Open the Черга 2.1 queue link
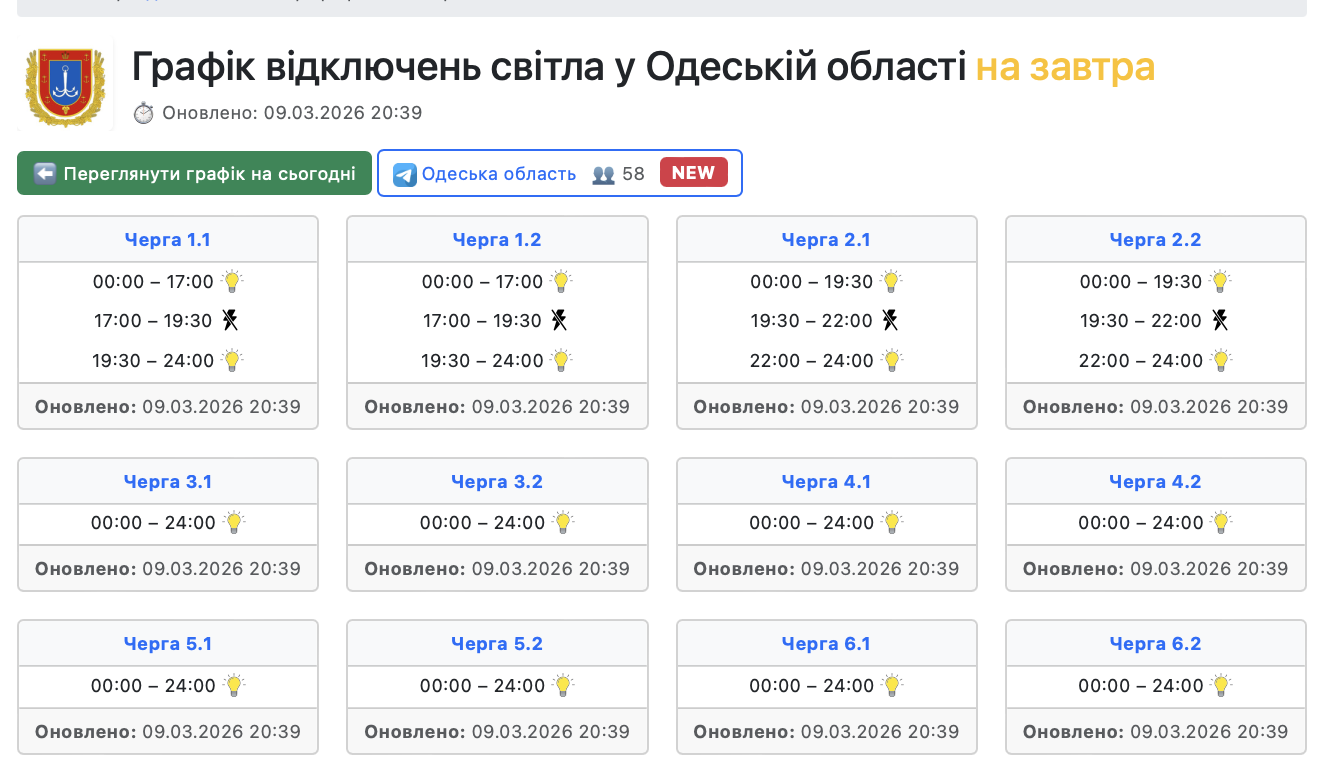 (x=826, y=240)
